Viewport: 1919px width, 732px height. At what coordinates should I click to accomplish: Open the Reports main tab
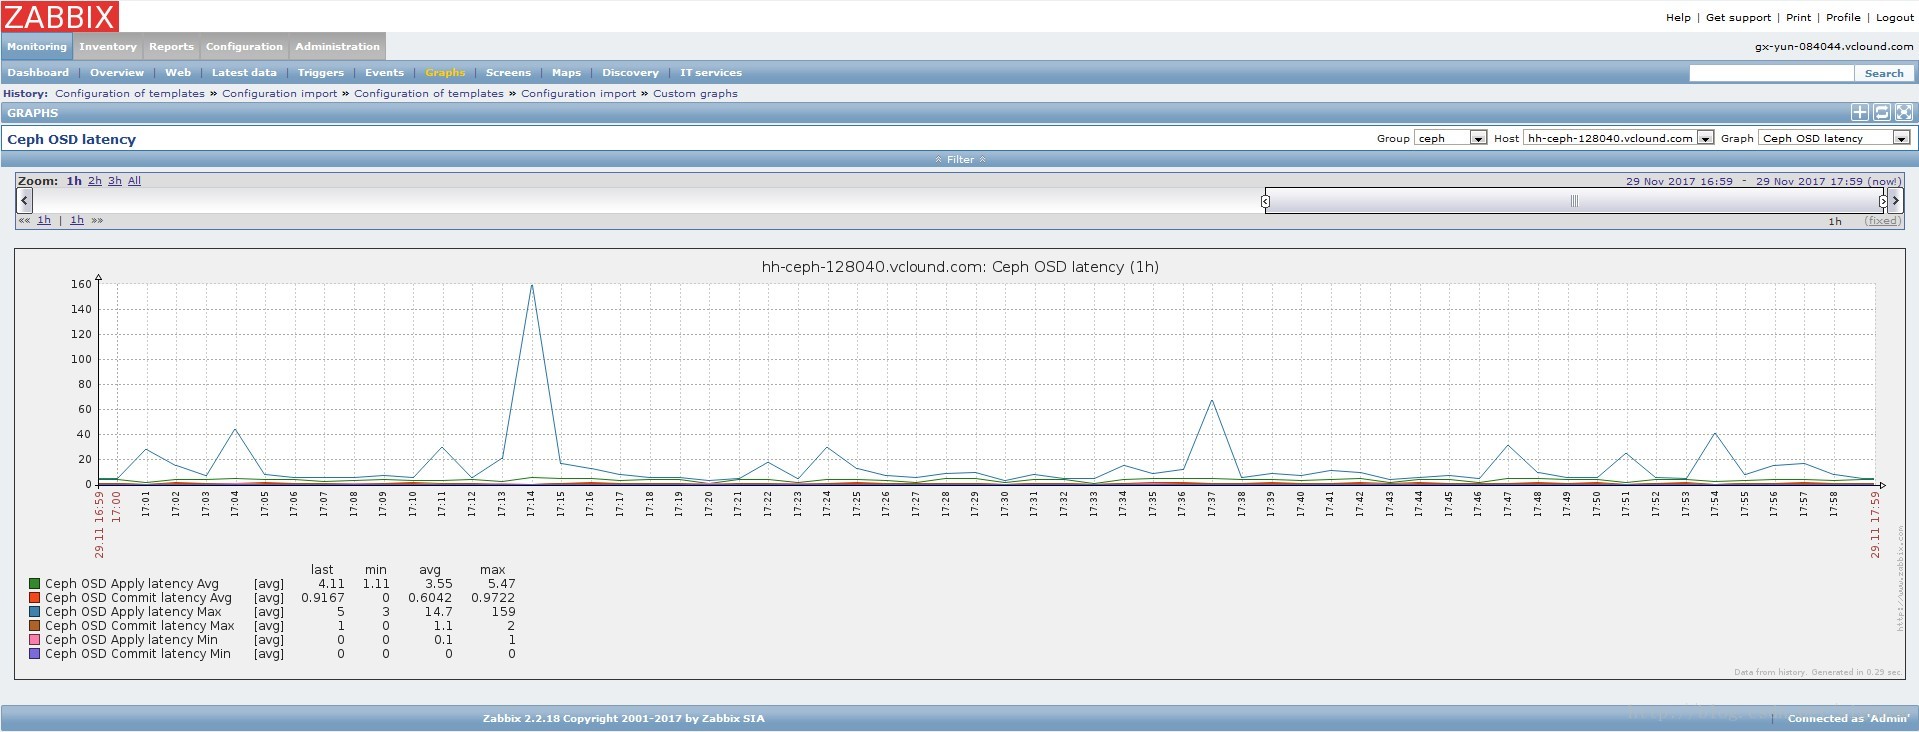(171, 46)
